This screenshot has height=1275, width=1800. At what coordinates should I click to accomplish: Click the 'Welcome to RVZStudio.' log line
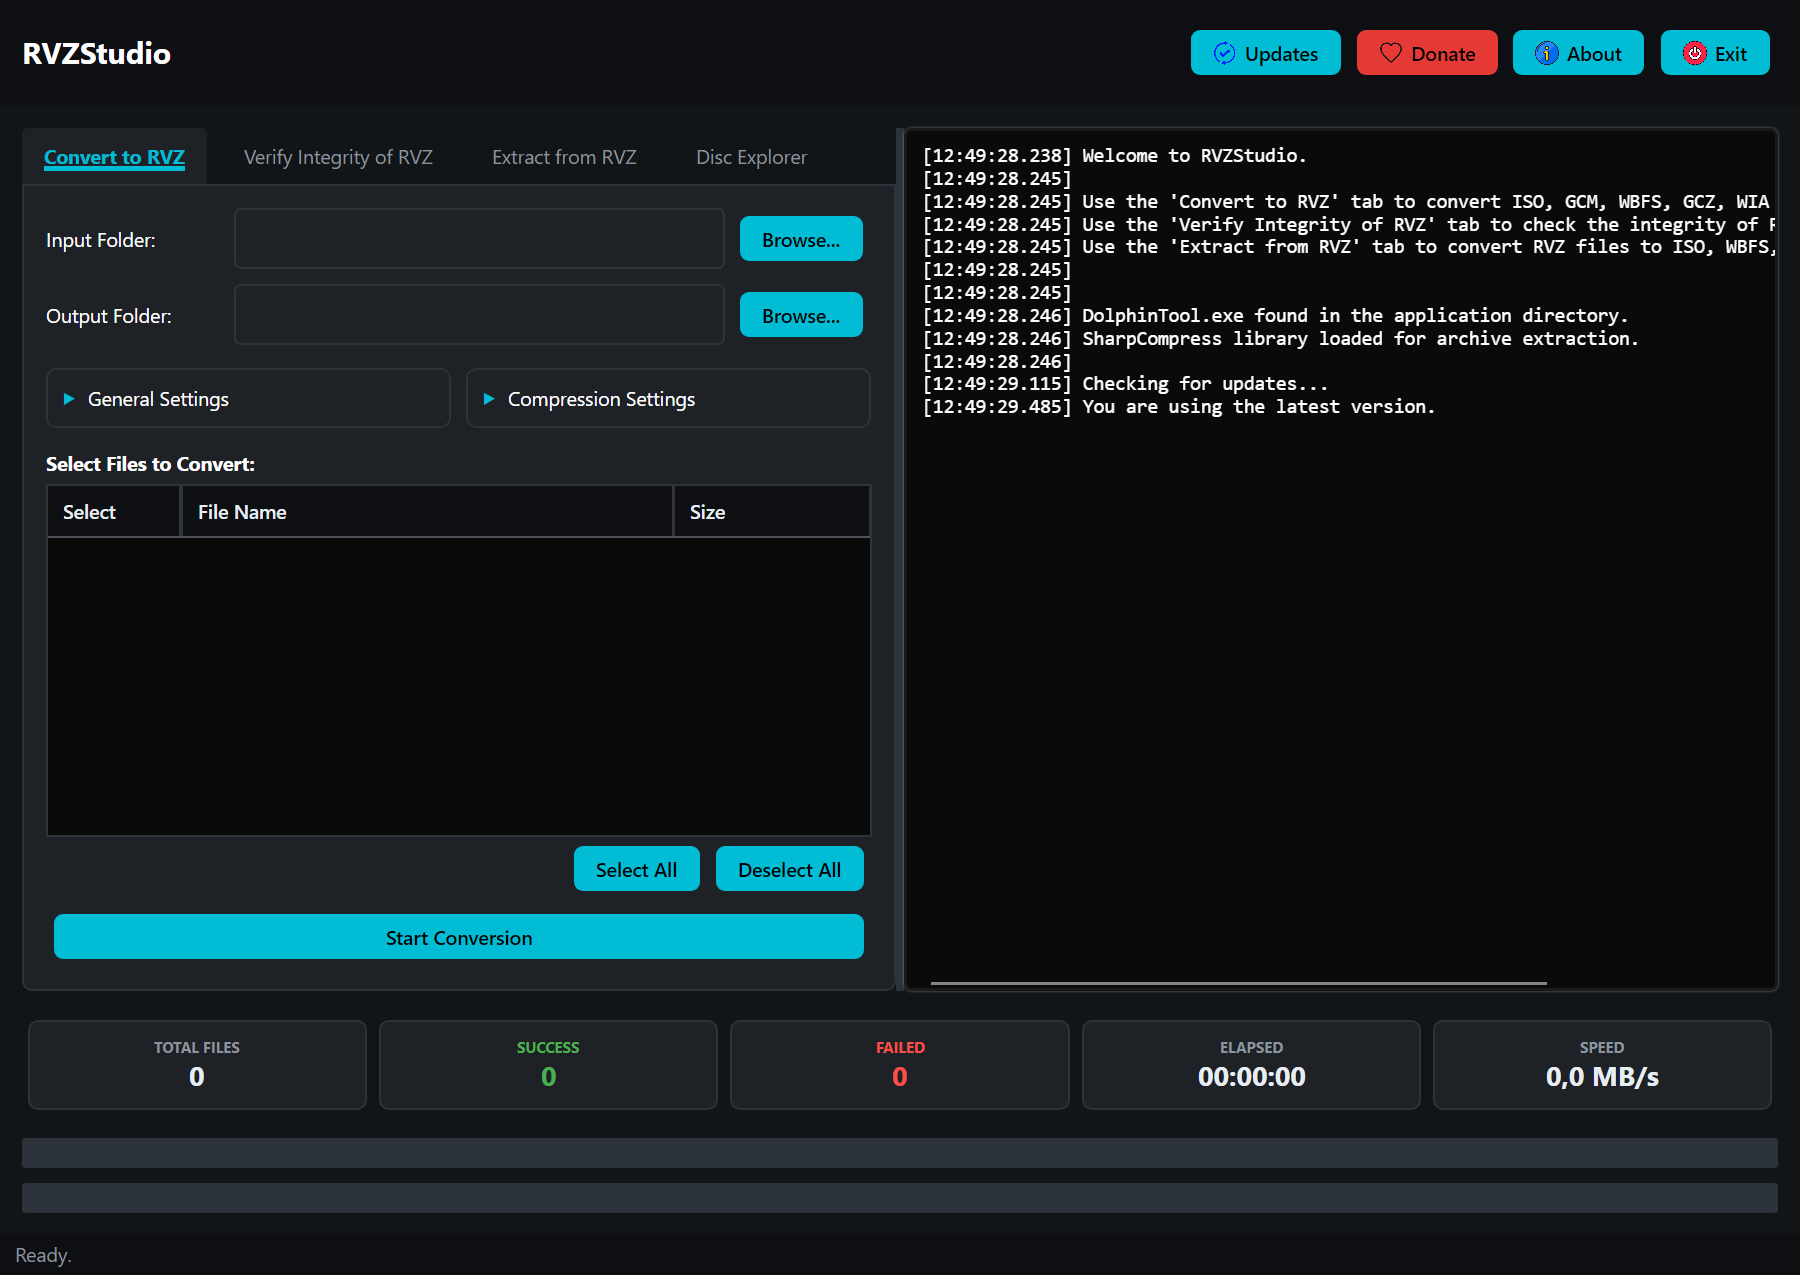coord(1114,156)
